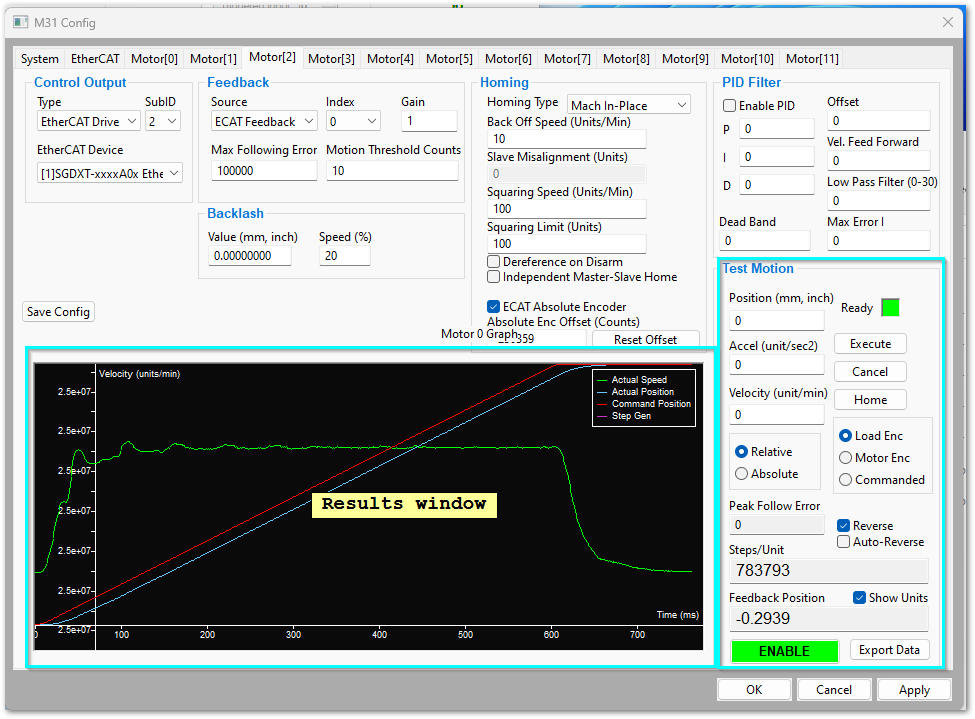Click the Apply button
Screen dimensions: 975x719
[x=914, y=690]
